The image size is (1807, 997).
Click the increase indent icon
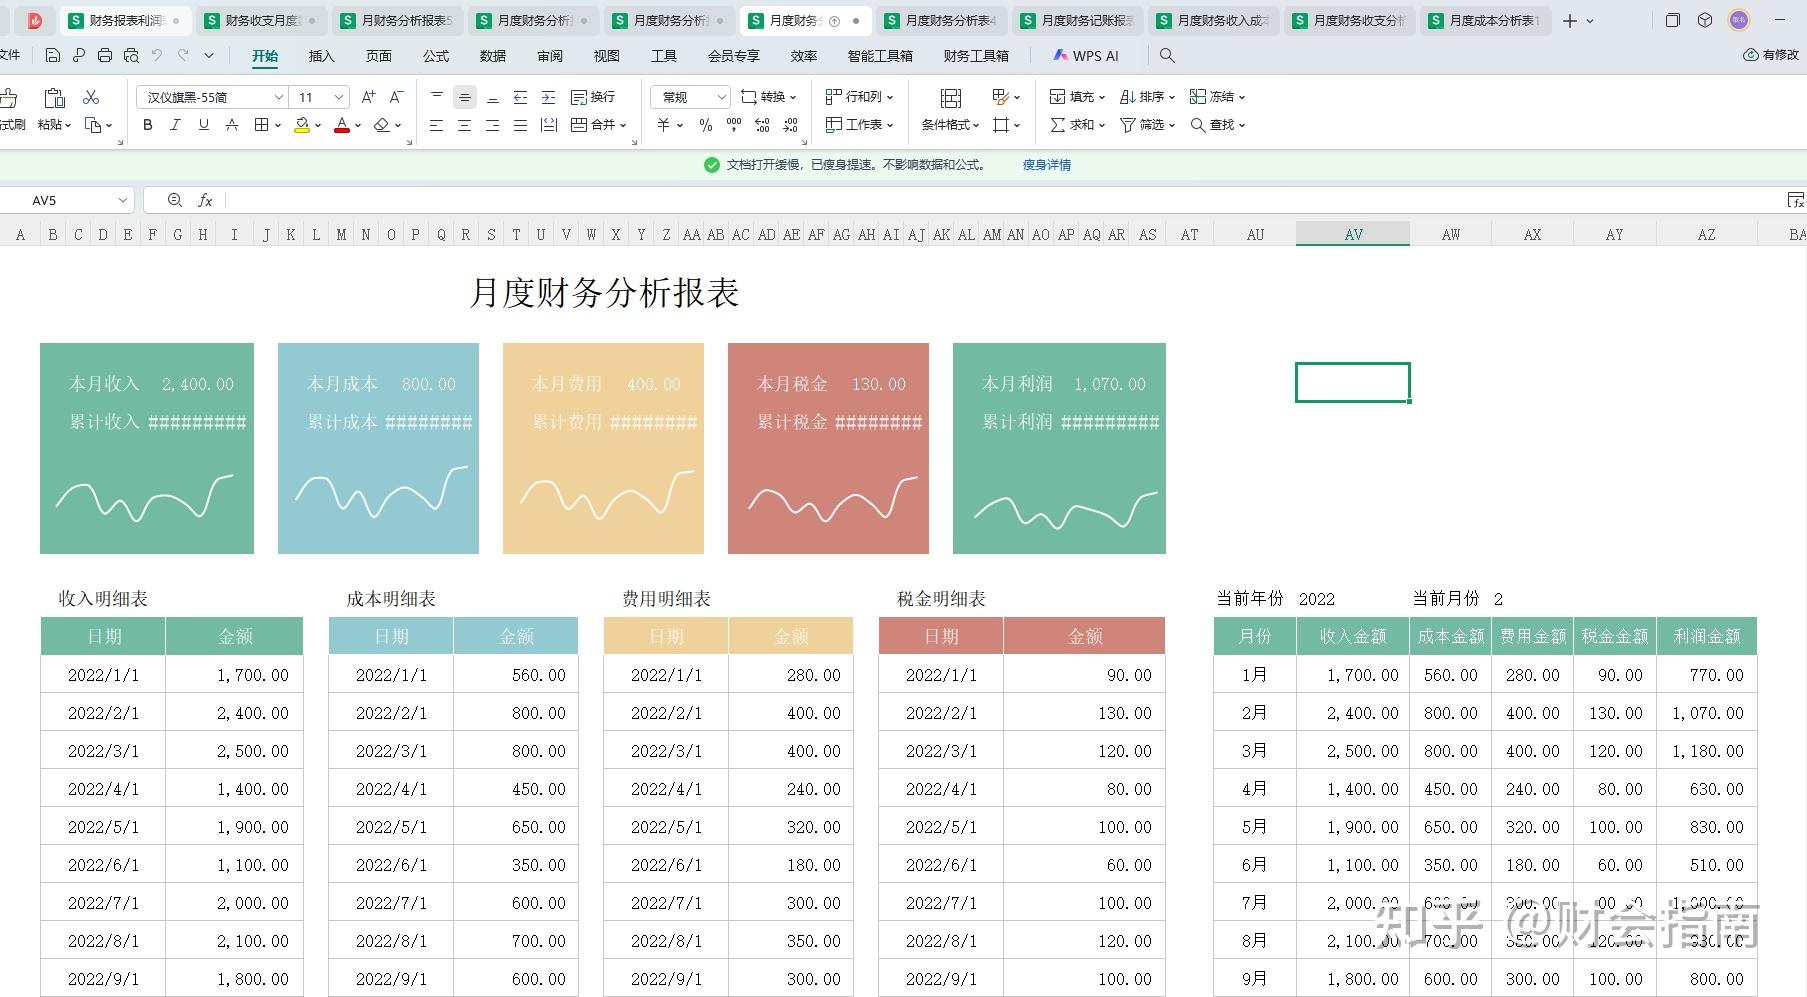pyautogui.click(x=549, y=97)
